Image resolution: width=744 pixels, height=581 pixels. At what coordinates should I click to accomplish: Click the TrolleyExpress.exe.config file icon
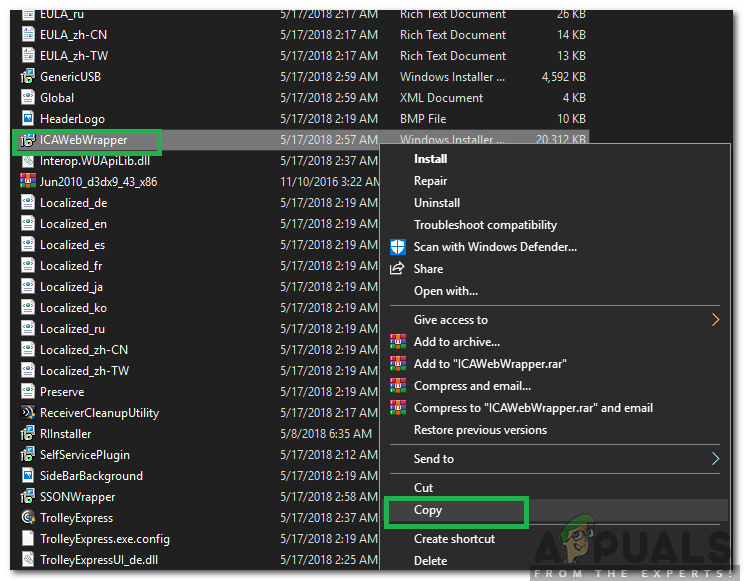pos(28,538)
